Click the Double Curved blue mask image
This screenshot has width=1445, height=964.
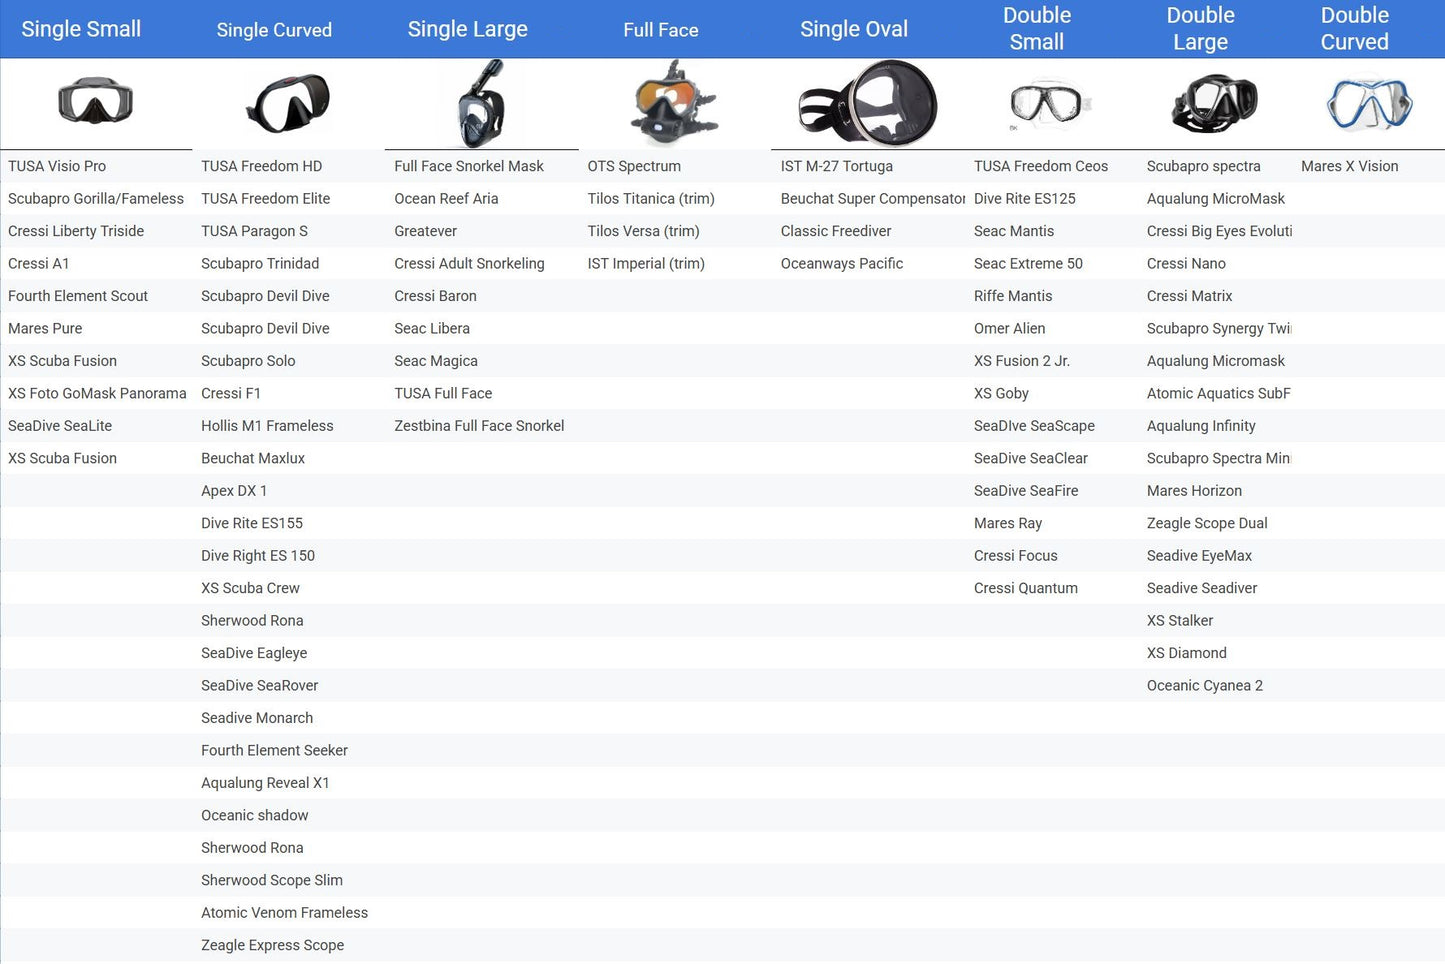pyautogui.click(x=1369, y=104)
